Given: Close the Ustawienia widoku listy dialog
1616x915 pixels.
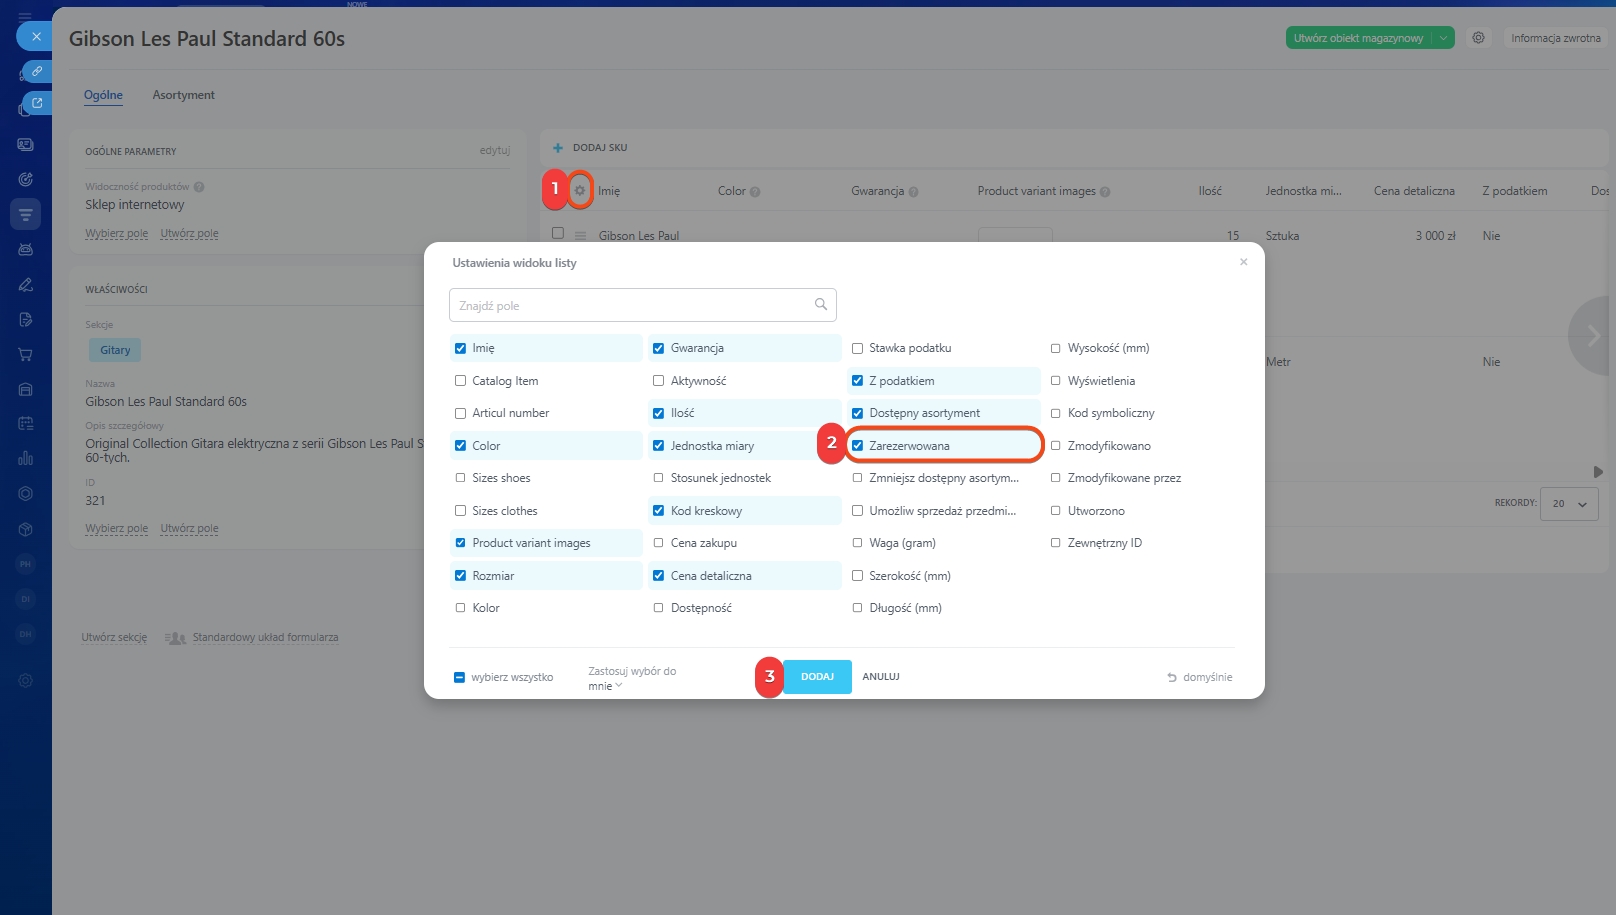Looking at the screenshot, I should [1244, 262].
